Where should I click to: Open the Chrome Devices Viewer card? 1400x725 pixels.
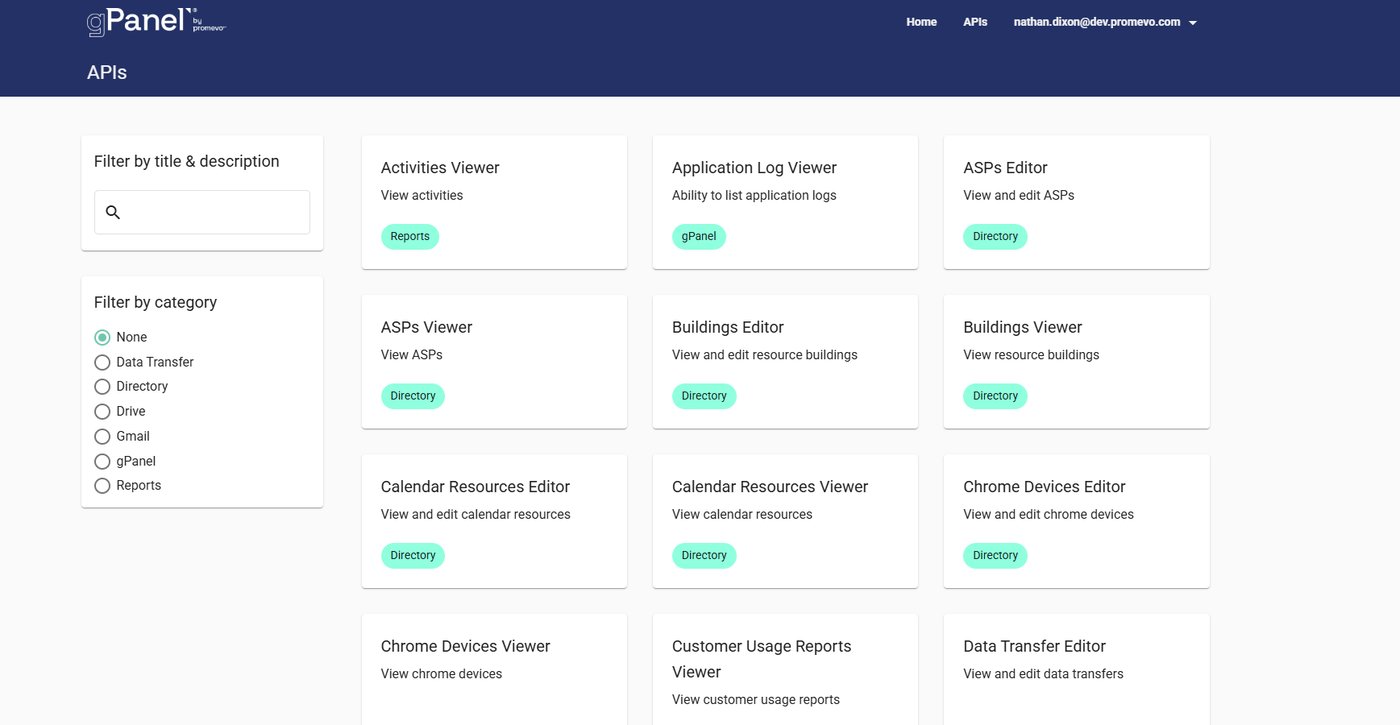(x=494, y=670)
